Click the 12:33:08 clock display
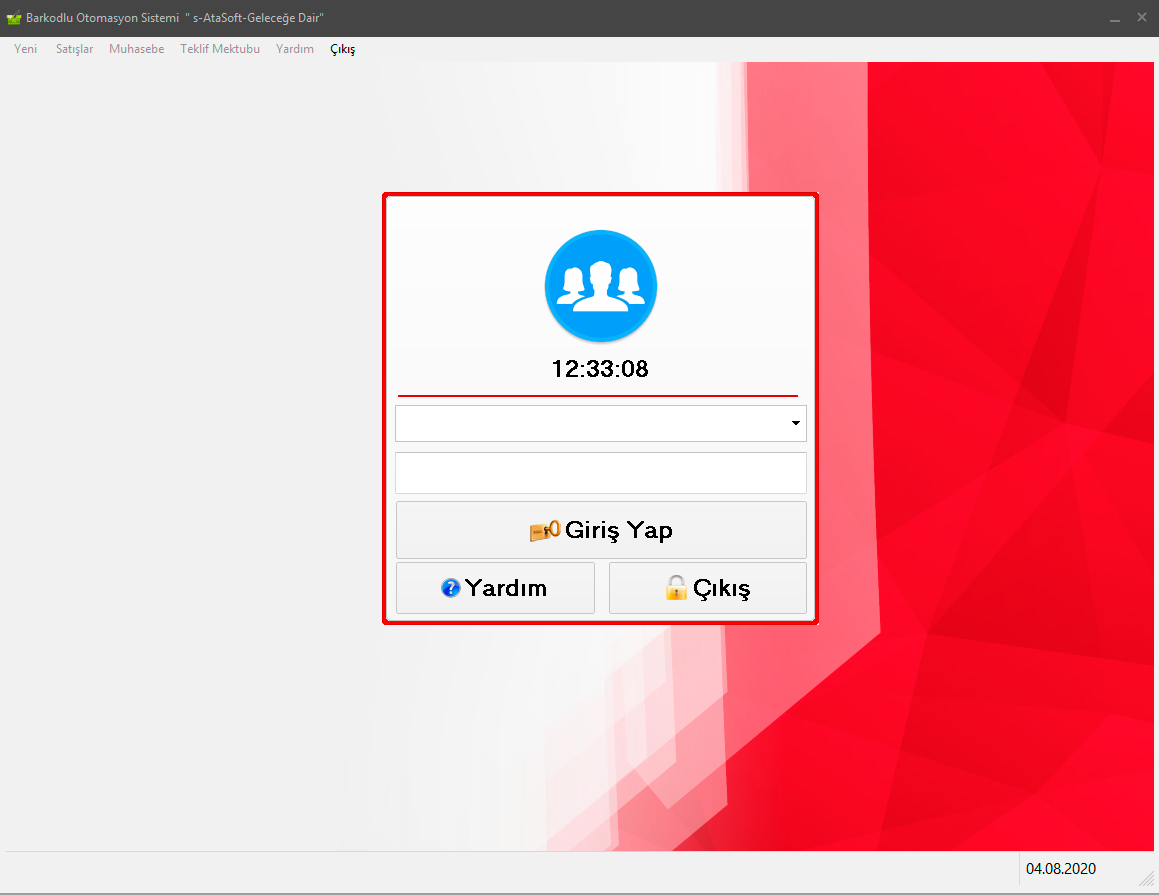 tap(600, 369)
